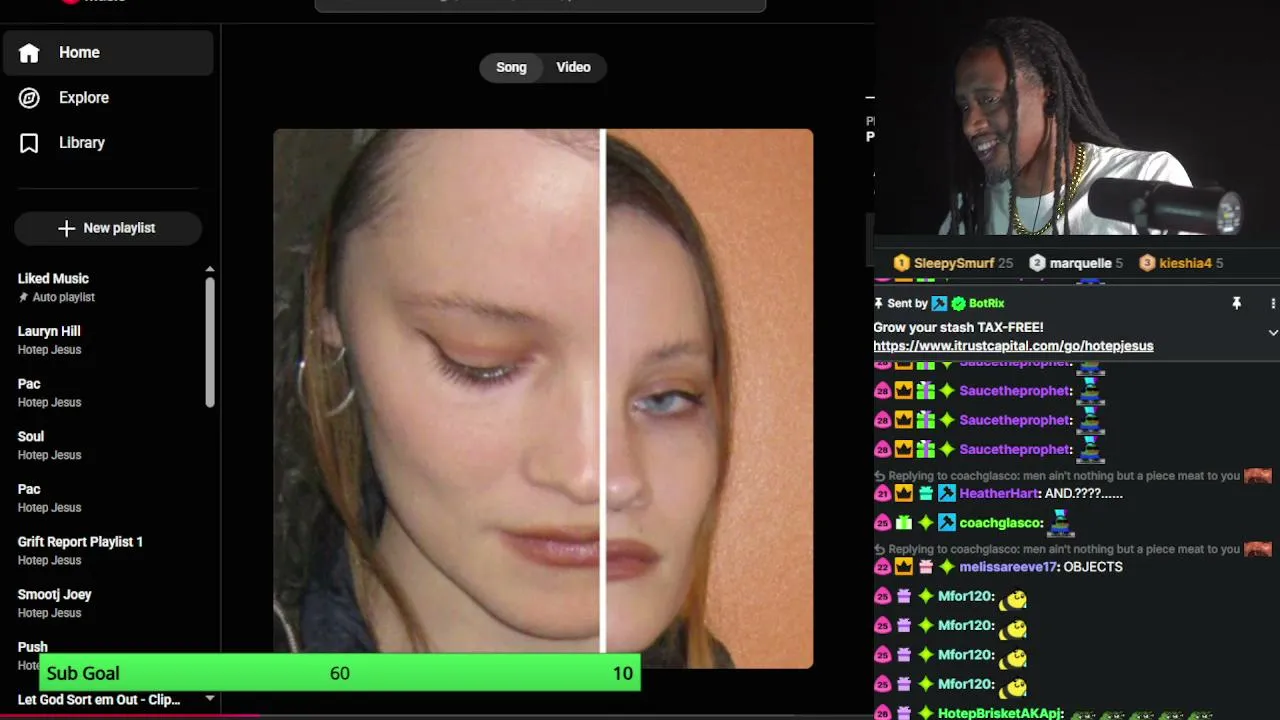Click BotRix's blue moderator badge

point(939,303)
